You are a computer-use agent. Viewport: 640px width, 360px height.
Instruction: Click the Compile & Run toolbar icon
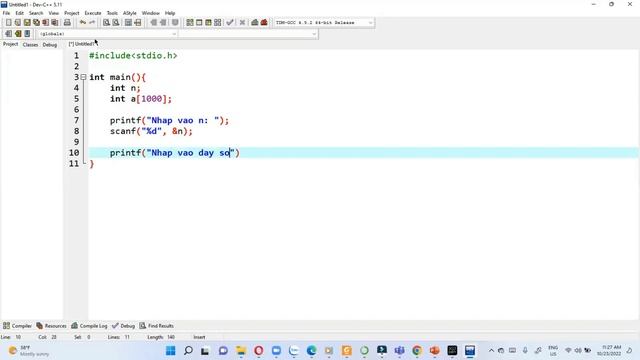208,22
